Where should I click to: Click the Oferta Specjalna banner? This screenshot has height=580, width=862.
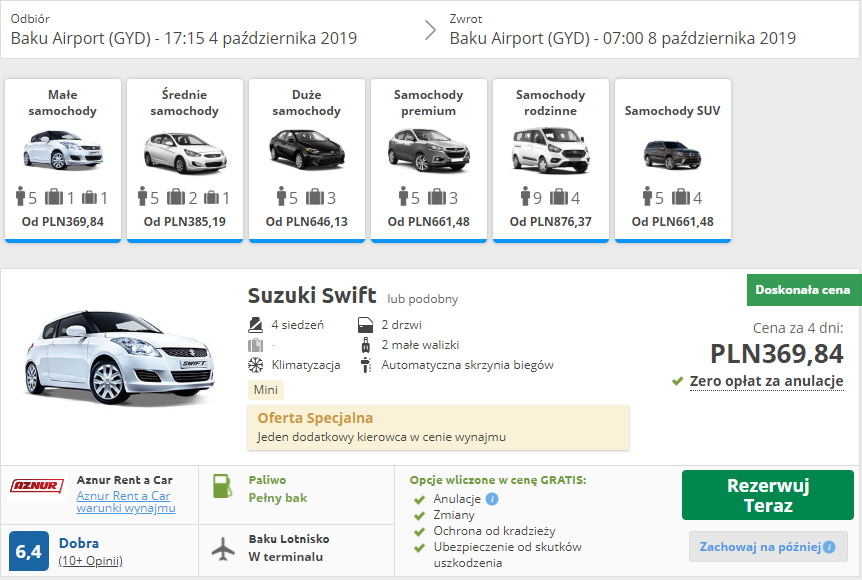(x=439, y=428)
